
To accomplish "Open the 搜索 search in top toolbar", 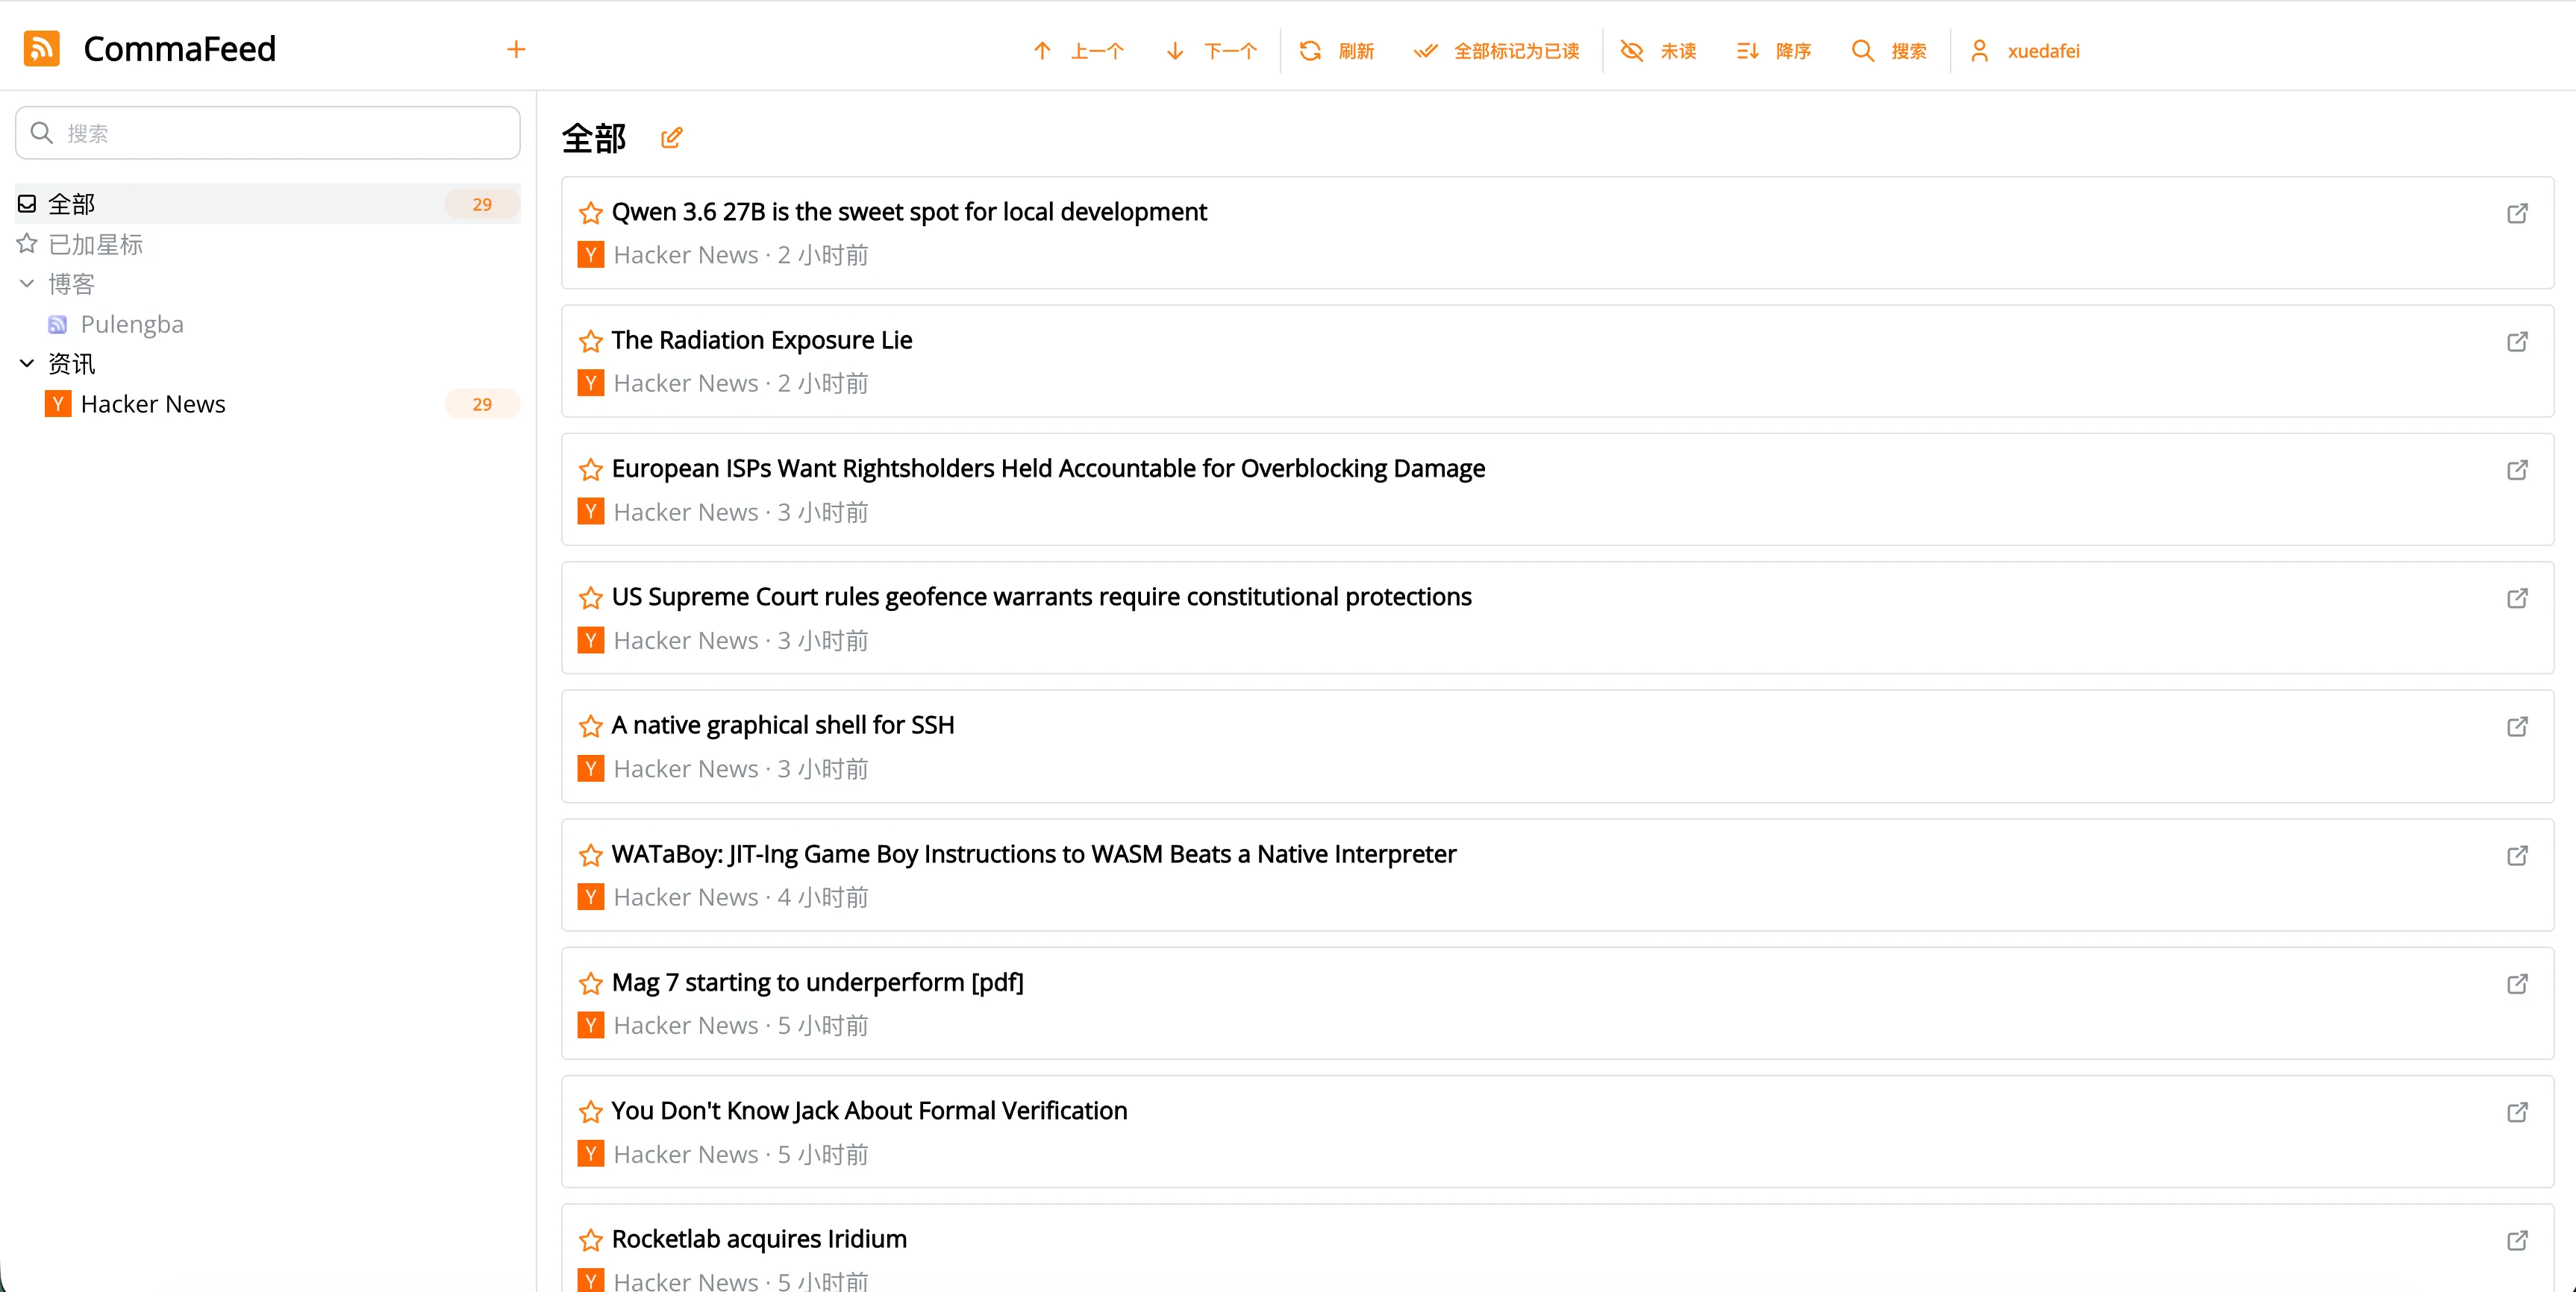I will tap(1889, 51).
